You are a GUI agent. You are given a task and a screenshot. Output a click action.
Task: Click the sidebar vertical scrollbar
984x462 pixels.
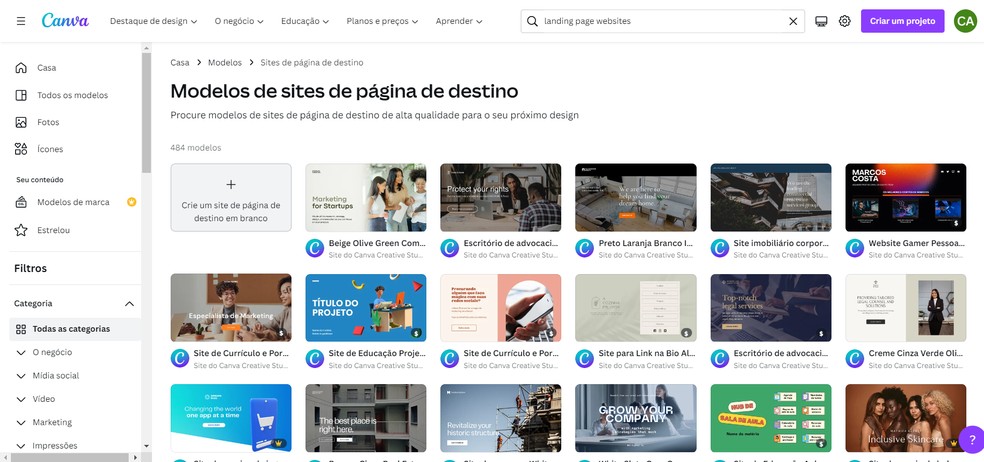click(x=146, y=113)
